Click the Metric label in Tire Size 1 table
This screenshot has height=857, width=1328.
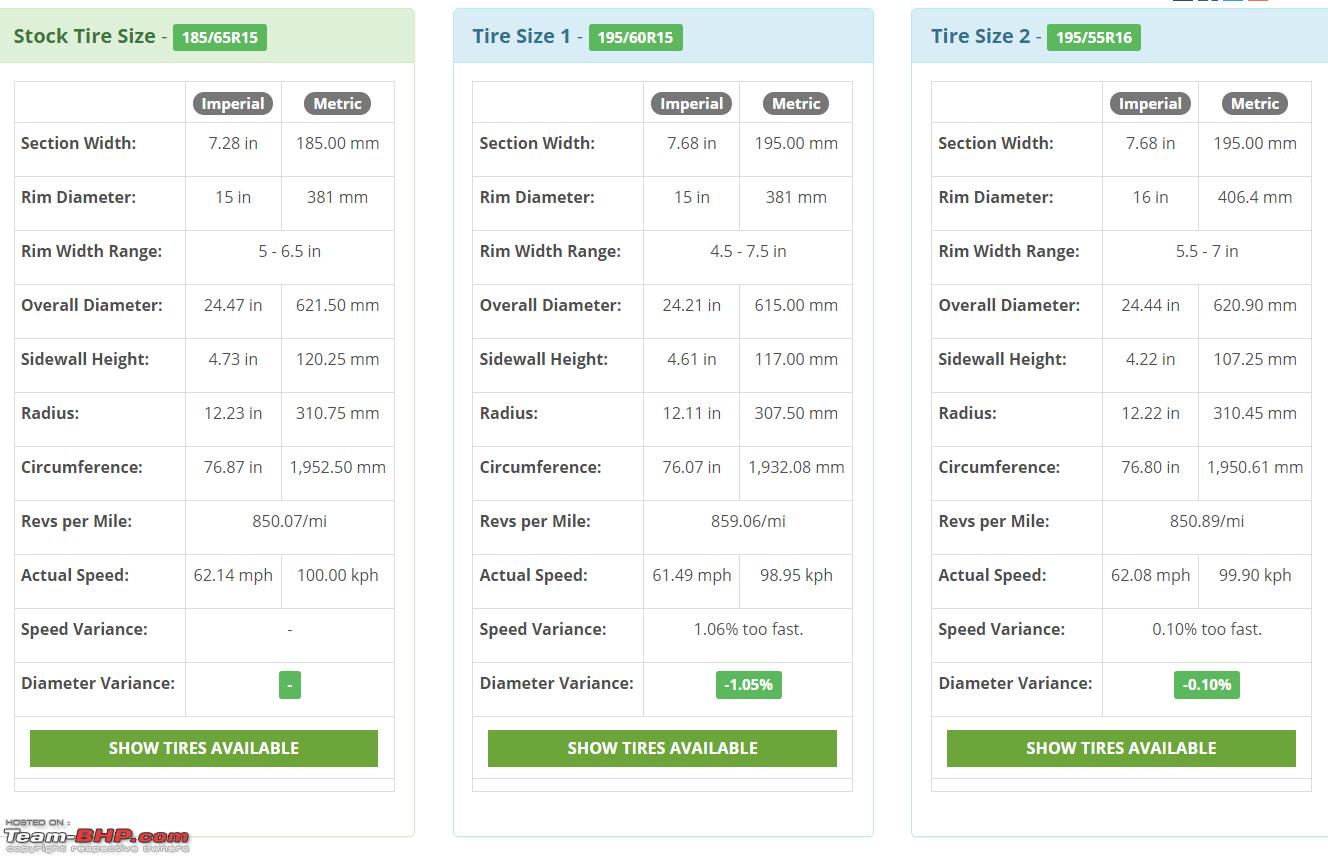pyautogui.click(x=796, y=104)
